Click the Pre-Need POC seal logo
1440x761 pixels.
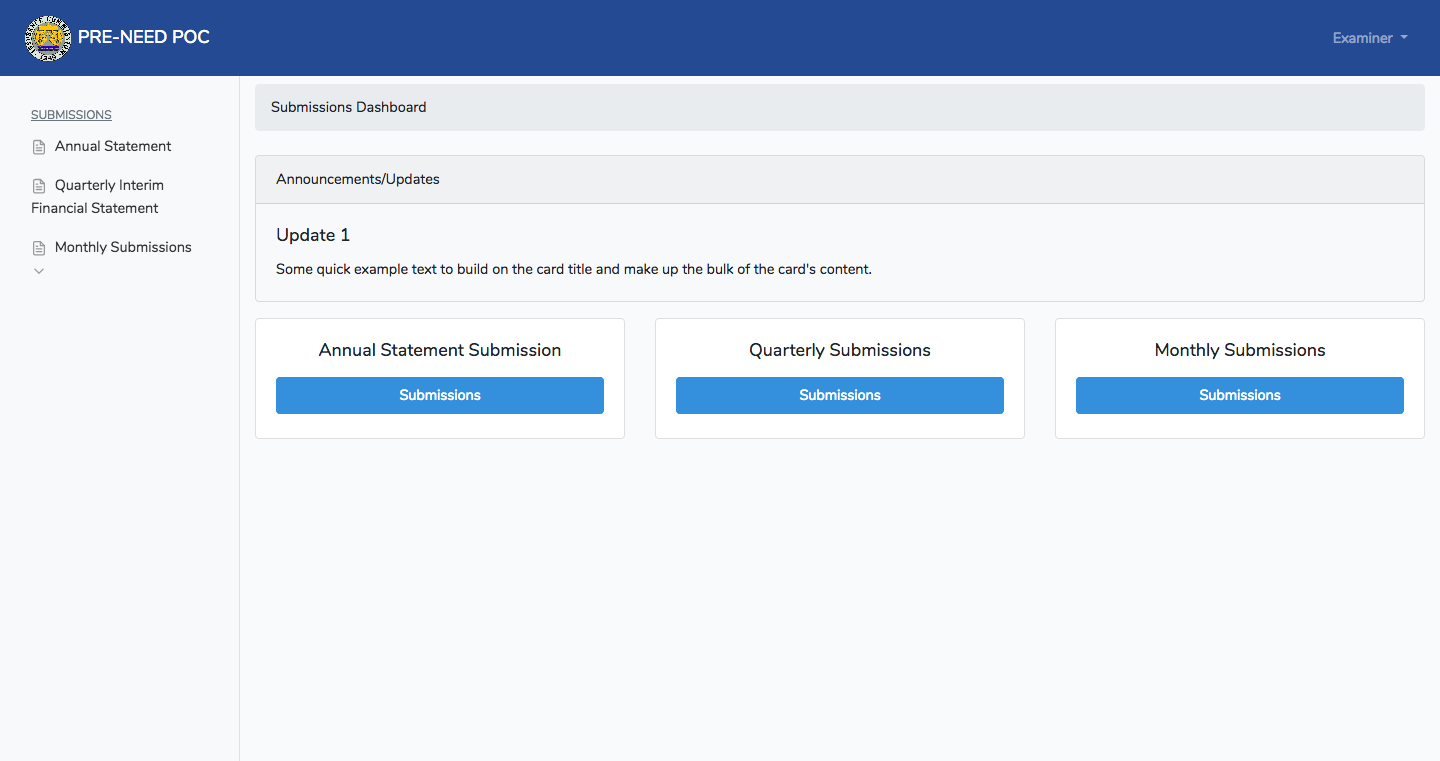coord(48,38)
